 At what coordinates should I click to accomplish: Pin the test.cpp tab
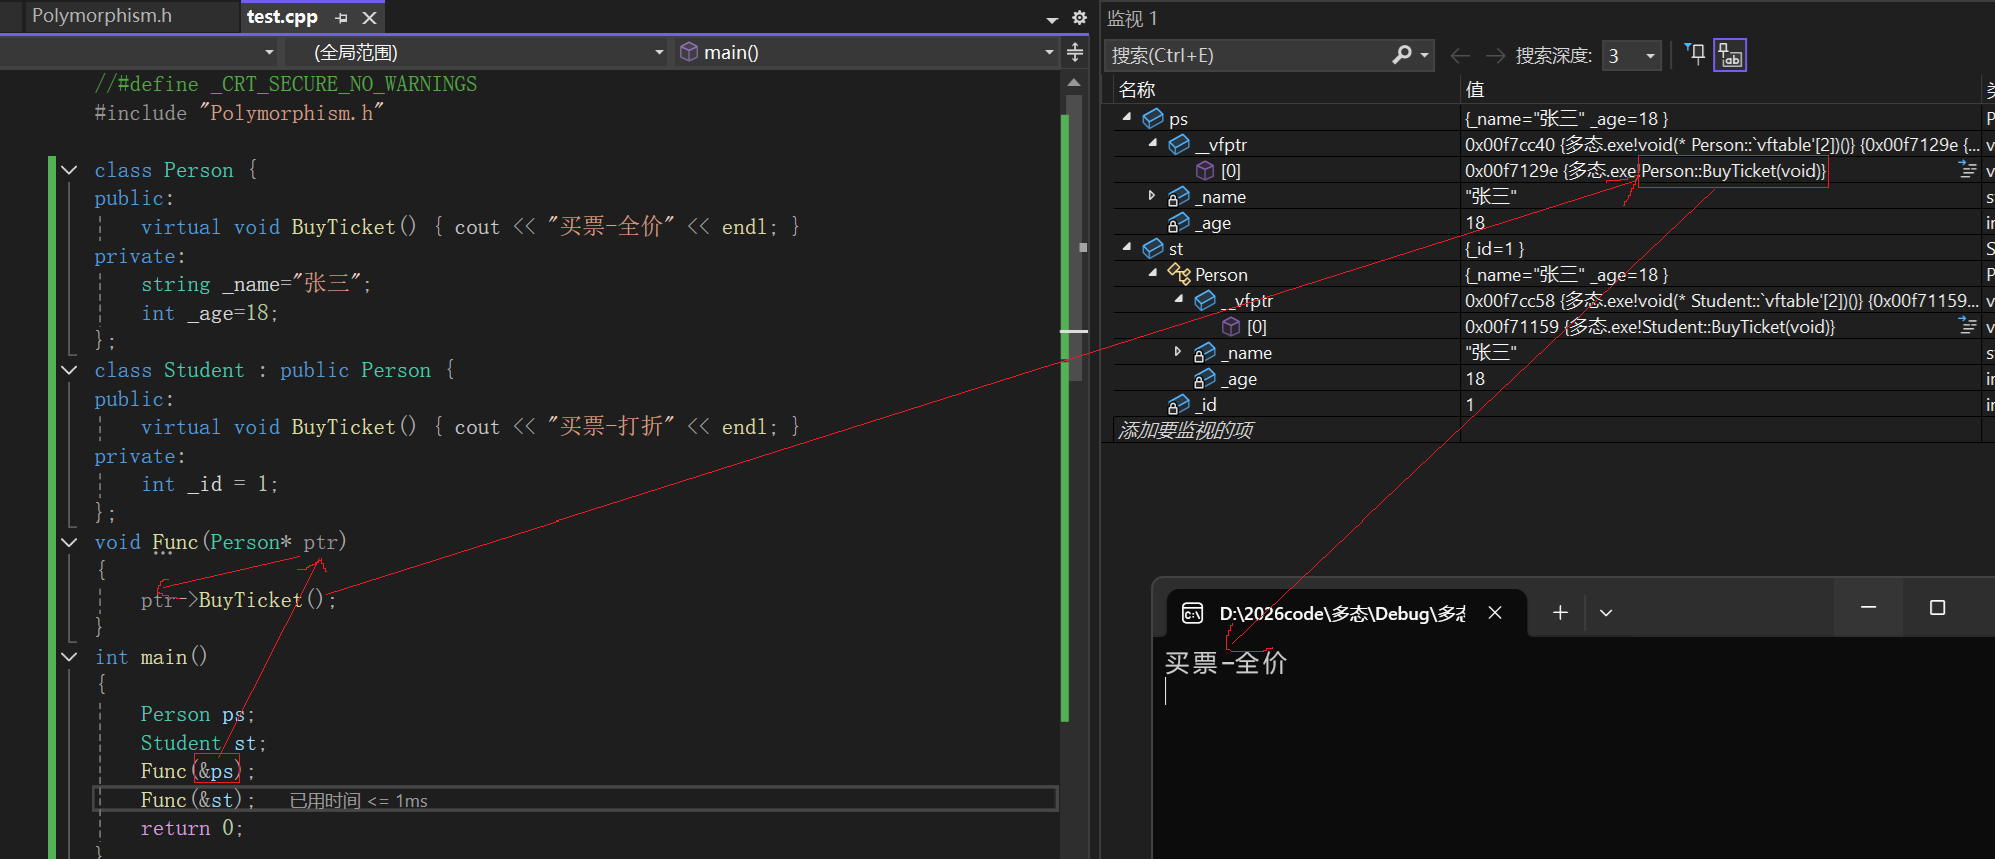pyautogui.click(x=341, y=18)
